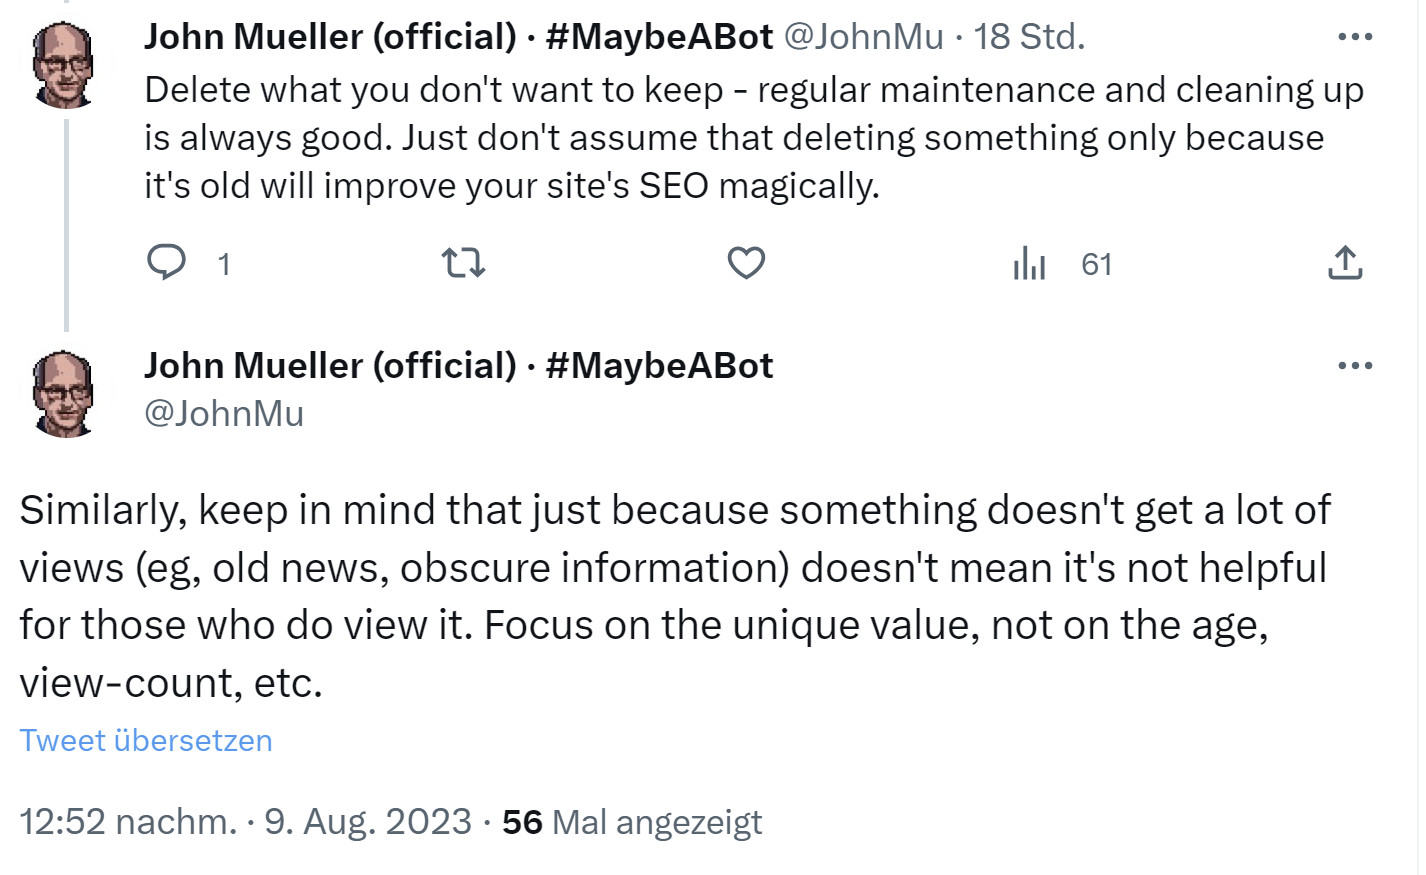The width and height of the screenshot is (1426, 875).
Task: Click John Mueller's avatar in second tweet
Action: coord(63,393)
